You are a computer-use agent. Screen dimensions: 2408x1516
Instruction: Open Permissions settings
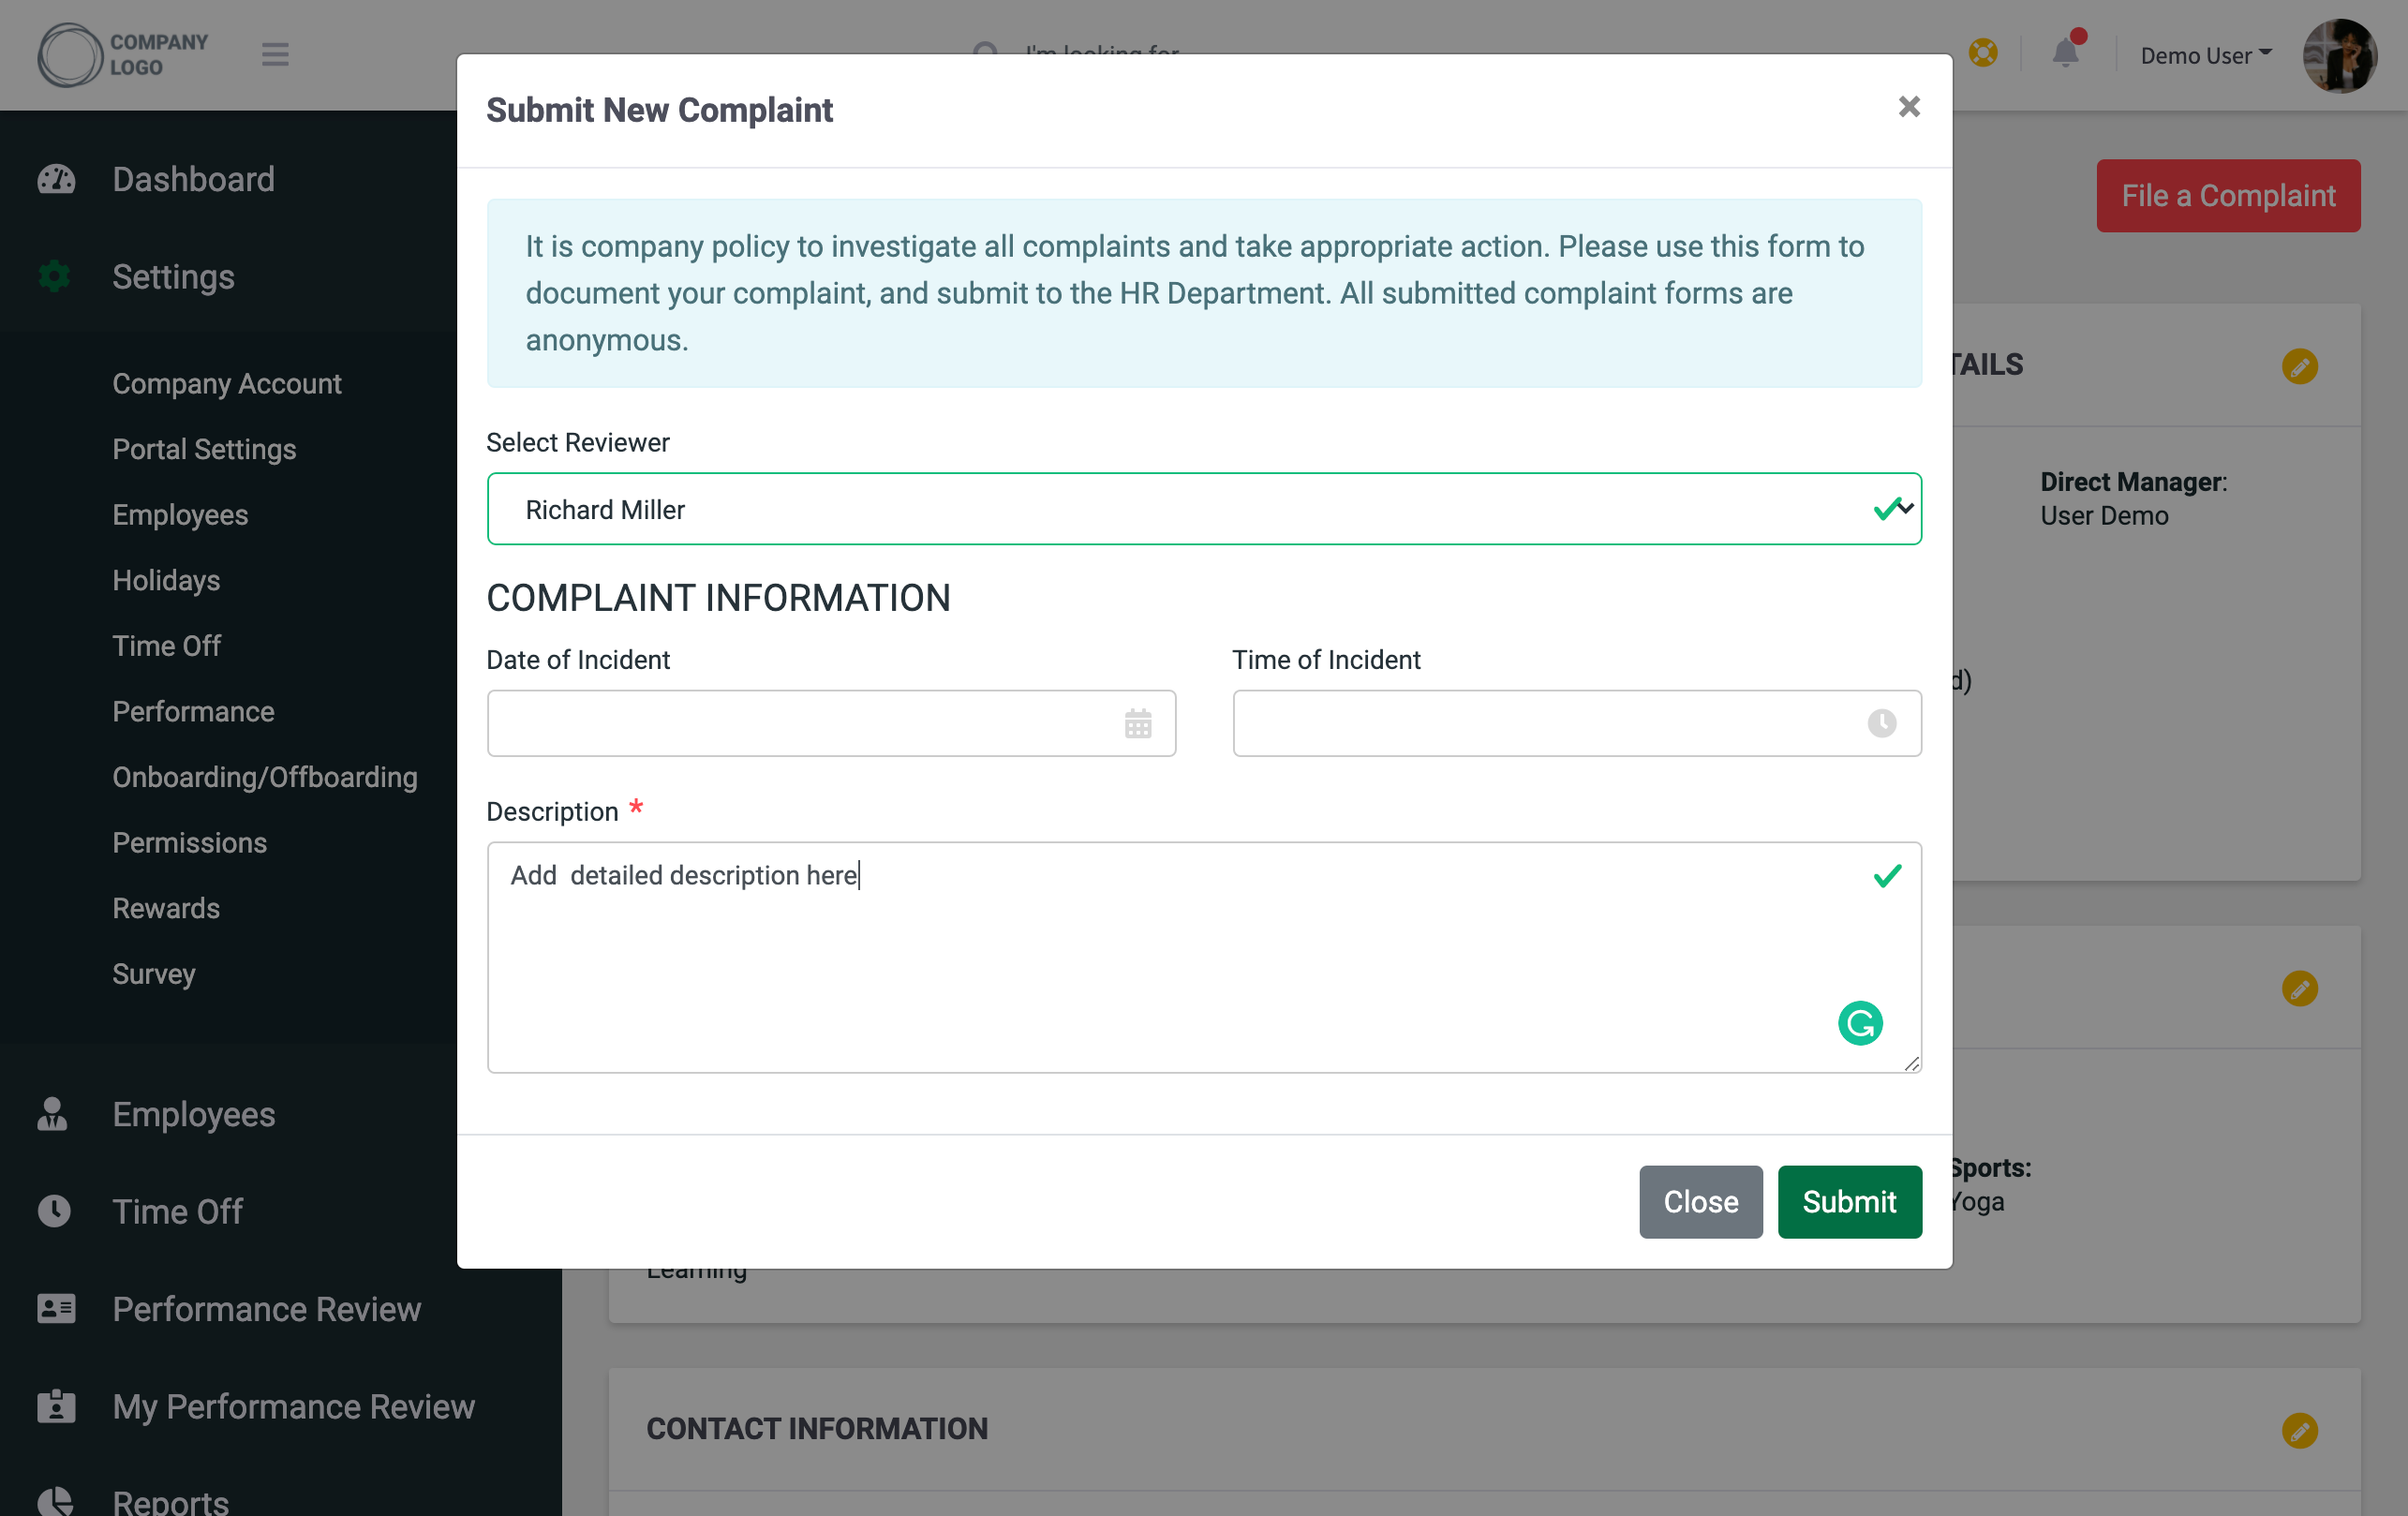(x=189, y=842)
